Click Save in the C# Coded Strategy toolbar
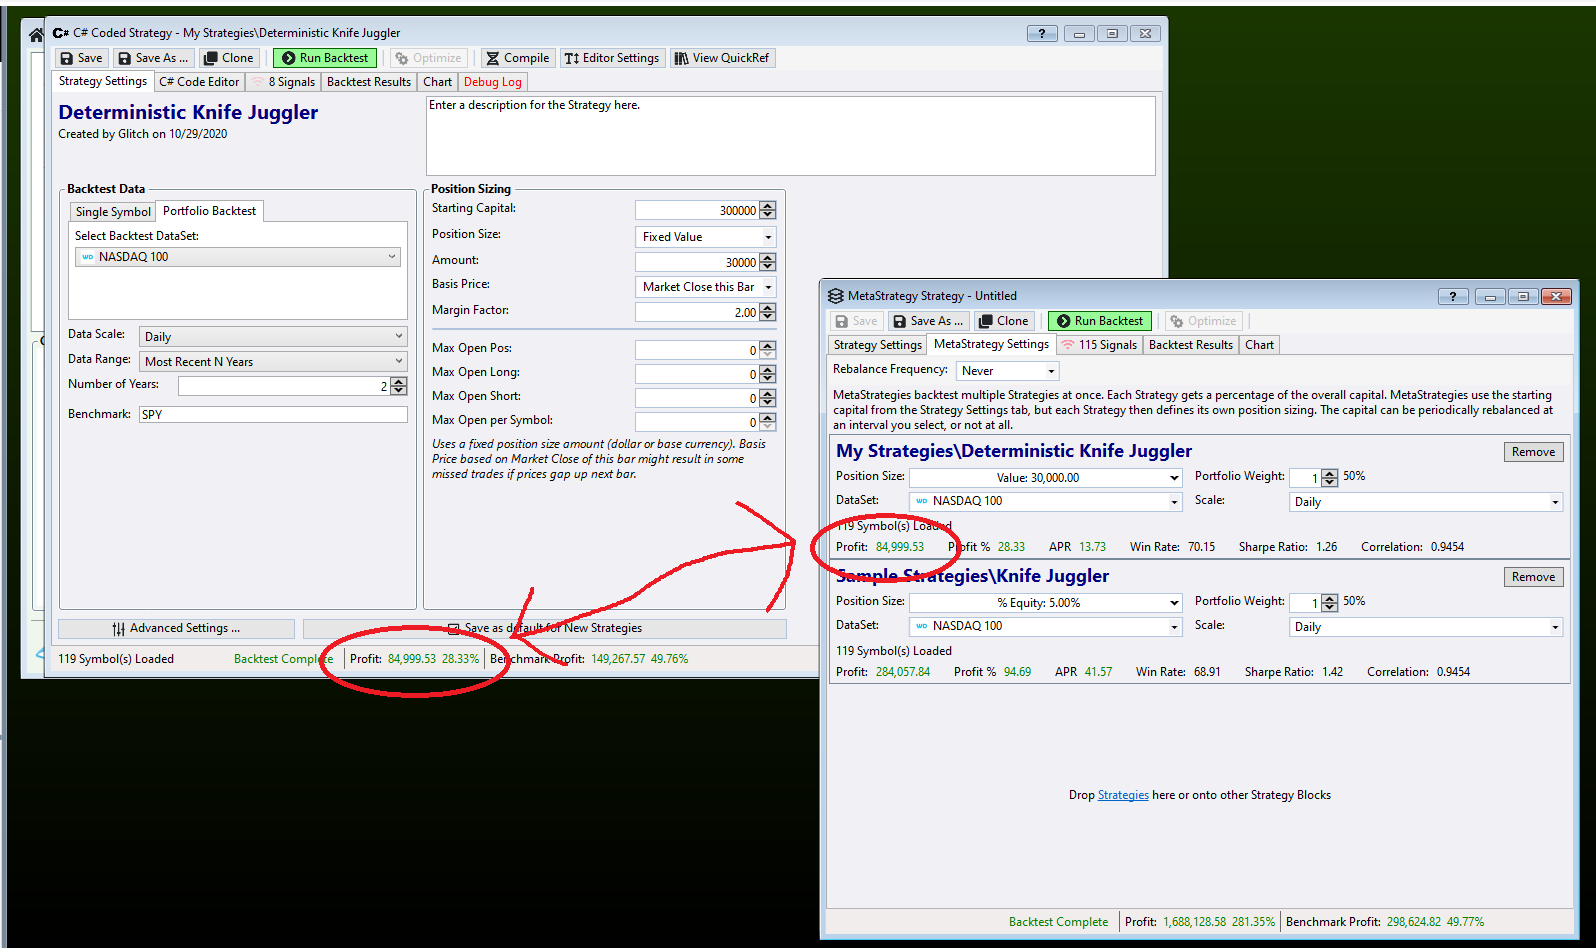Viewport: 1596px width, 948px height. click(x=81, y=58)
